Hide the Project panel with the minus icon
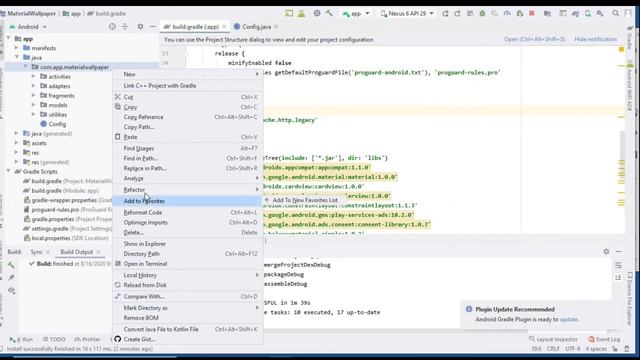This screenshot has width=640, height=360. [x=153, y=27]
